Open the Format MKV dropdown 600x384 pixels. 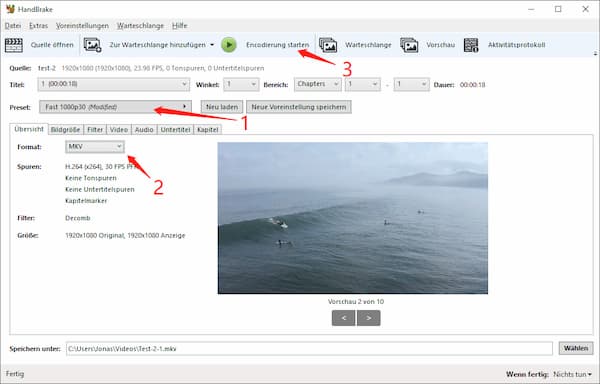(x=95, y=146)
